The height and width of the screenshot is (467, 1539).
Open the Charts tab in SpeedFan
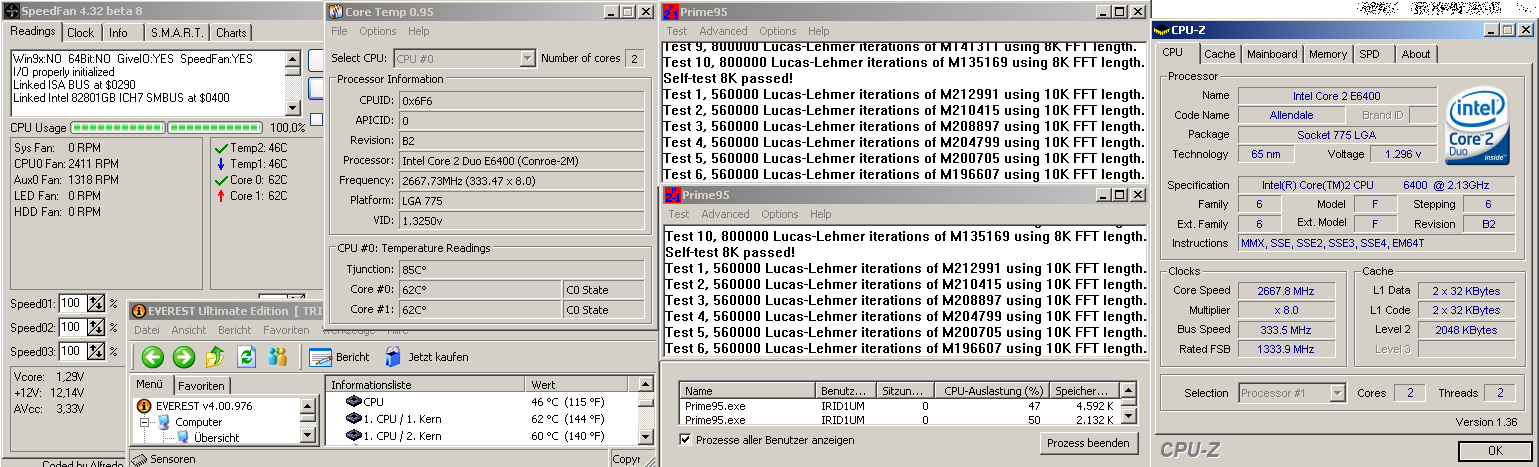232,33
